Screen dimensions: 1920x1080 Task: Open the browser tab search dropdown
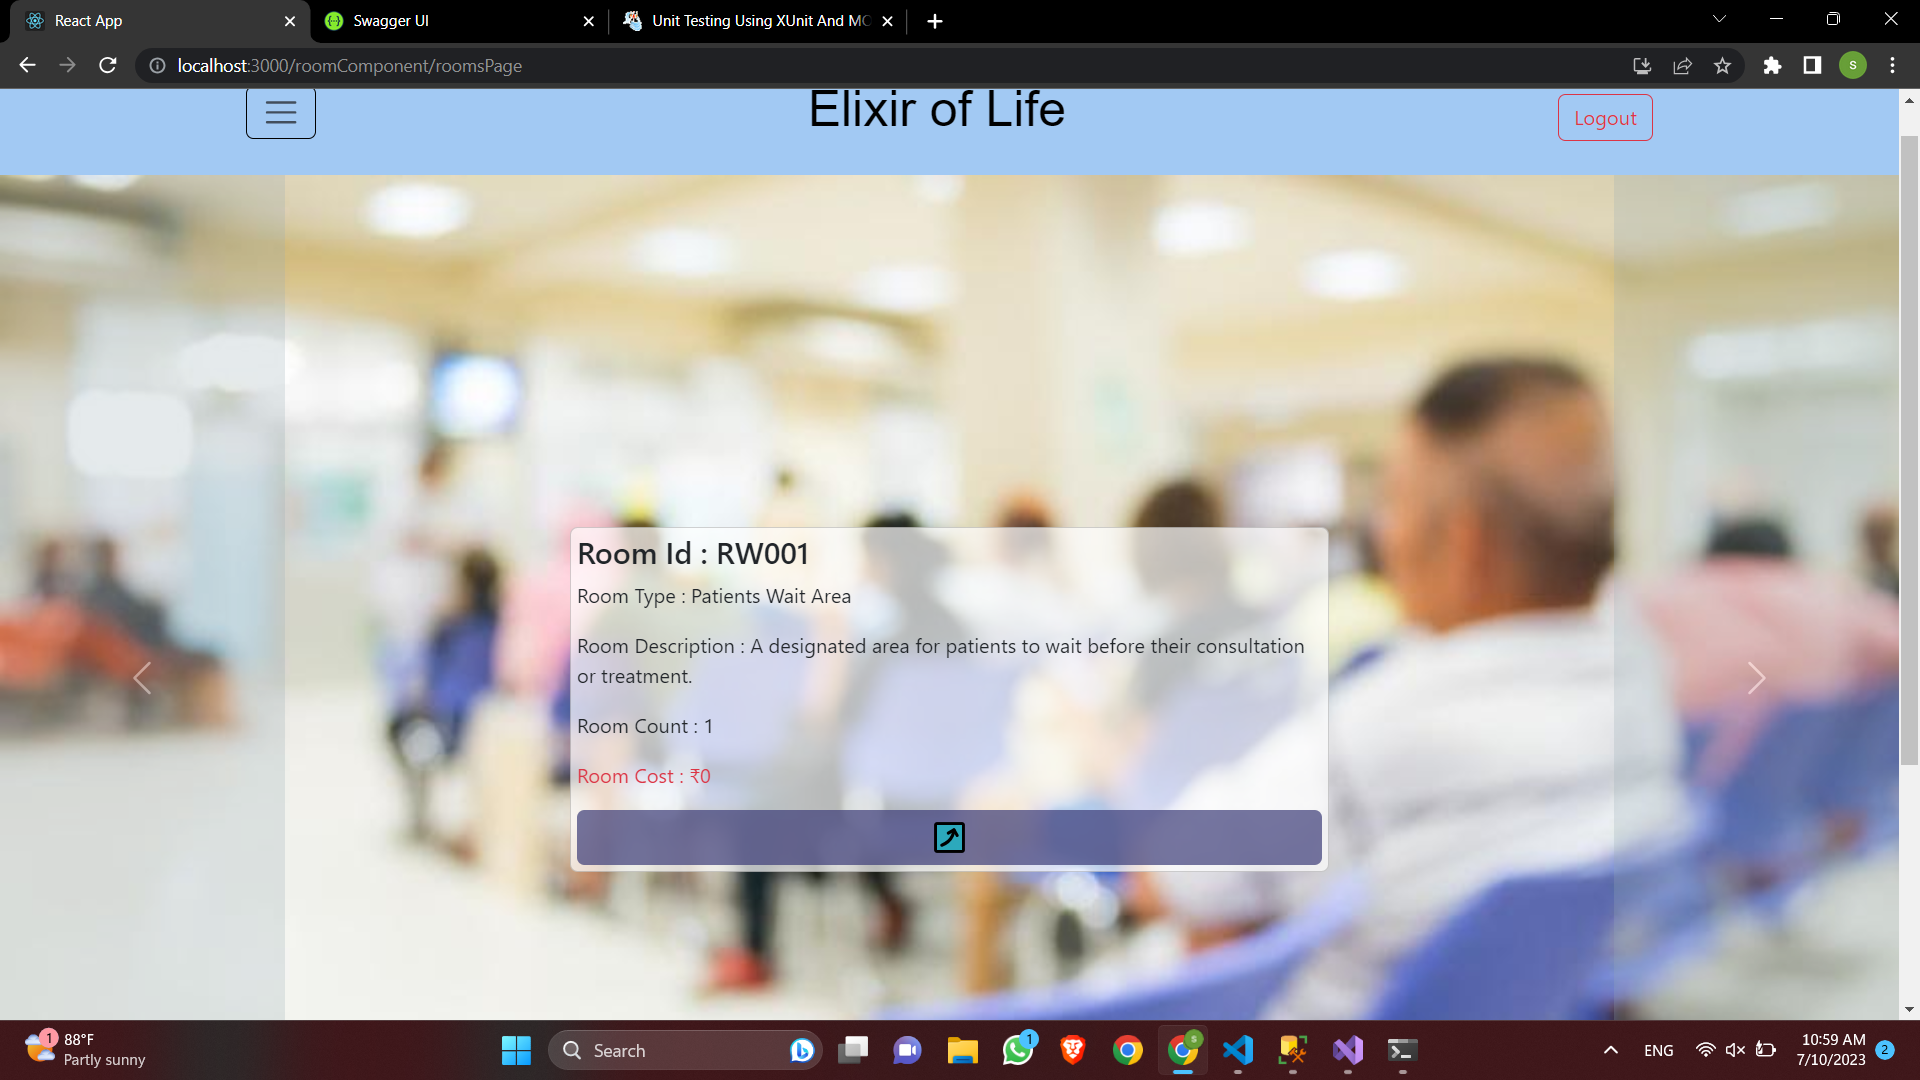[x=1718, y=18]
